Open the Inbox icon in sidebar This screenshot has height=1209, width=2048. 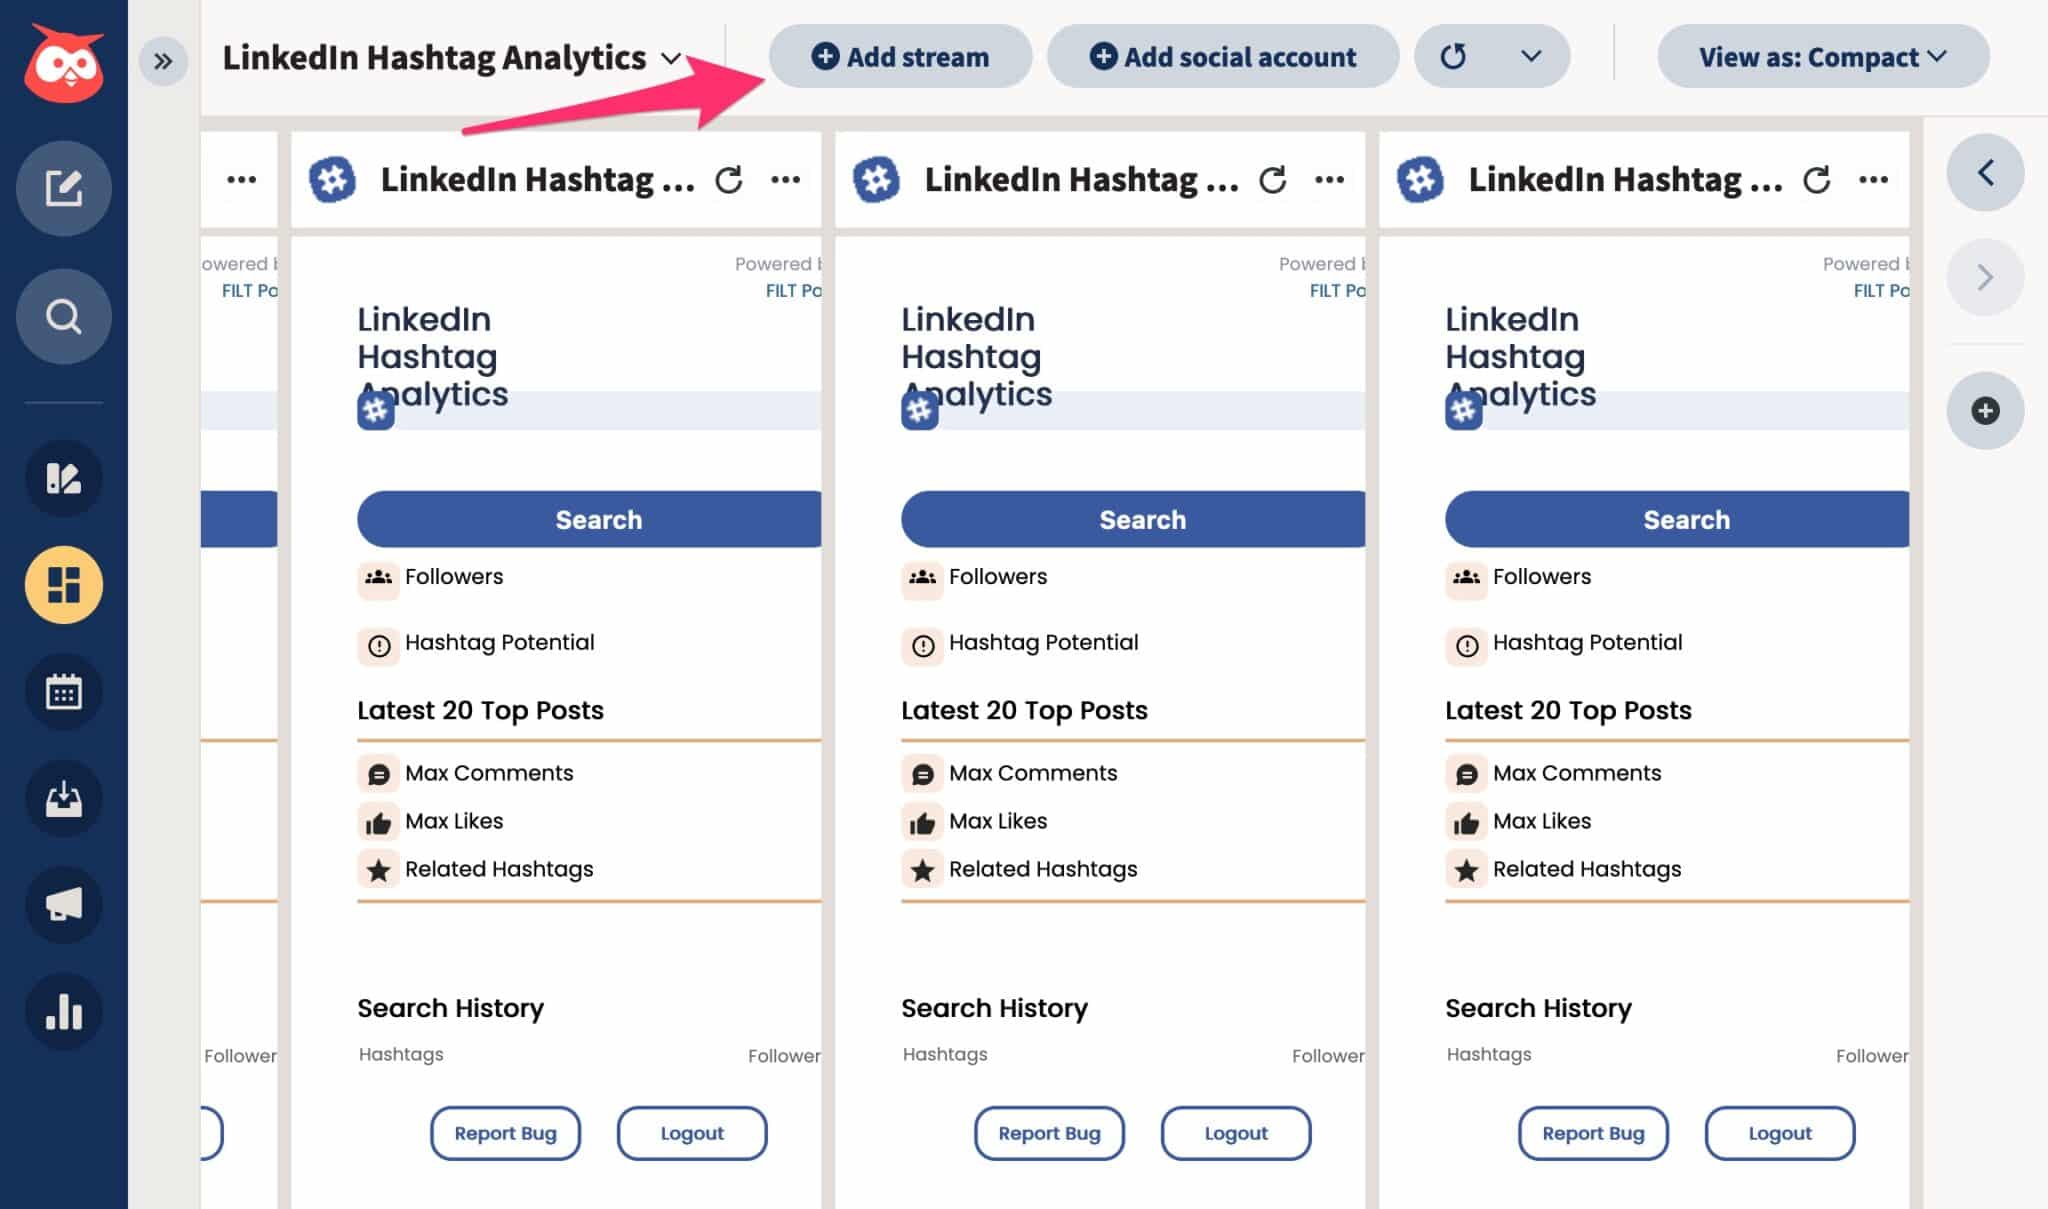(x=63, y=798)
